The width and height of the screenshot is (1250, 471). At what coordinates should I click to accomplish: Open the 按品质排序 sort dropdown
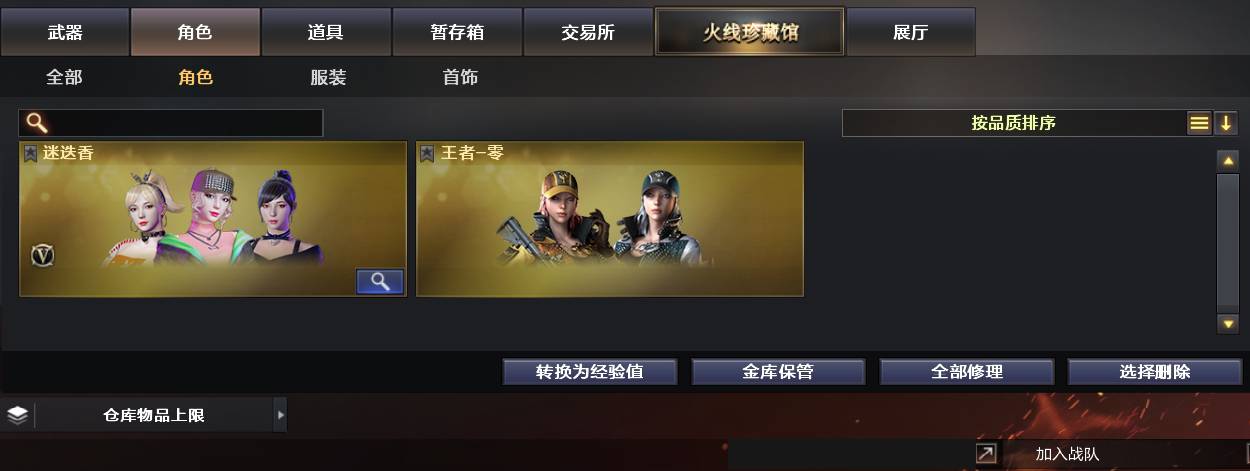(x=1014, y=123)
